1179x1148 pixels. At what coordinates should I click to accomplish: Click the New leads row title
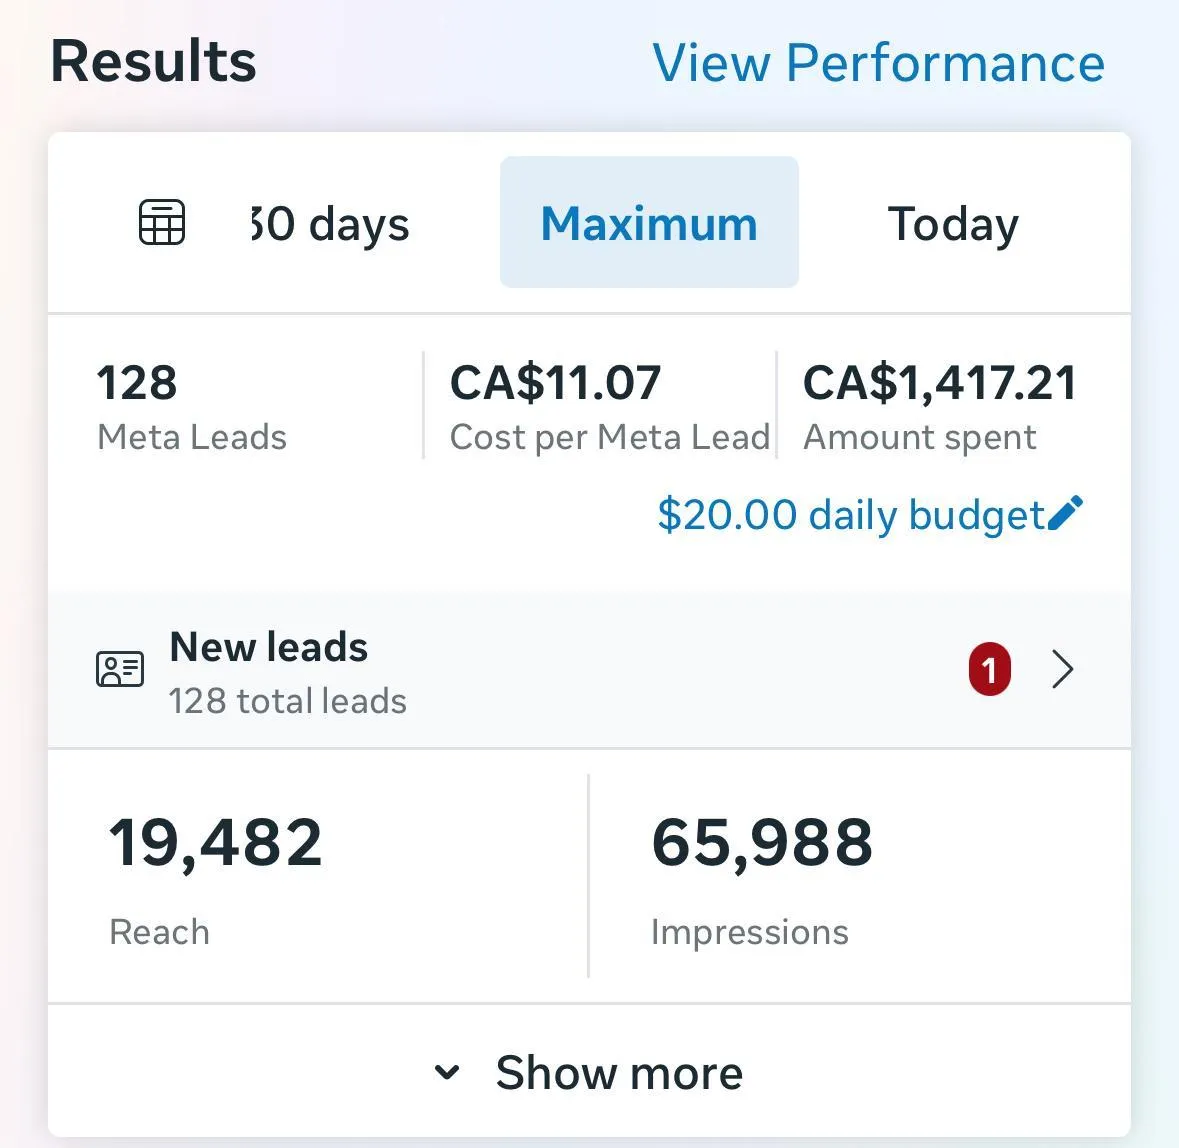click(x=269, y=647)
